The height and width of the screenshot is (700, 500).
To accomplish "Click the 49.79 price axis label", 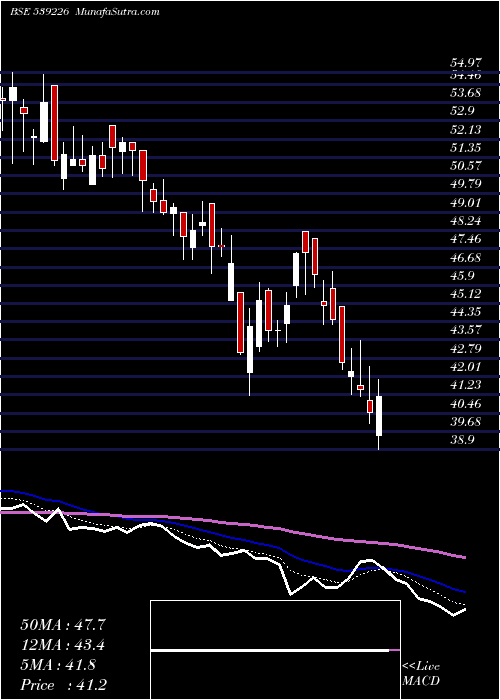I will click(466, 184).
